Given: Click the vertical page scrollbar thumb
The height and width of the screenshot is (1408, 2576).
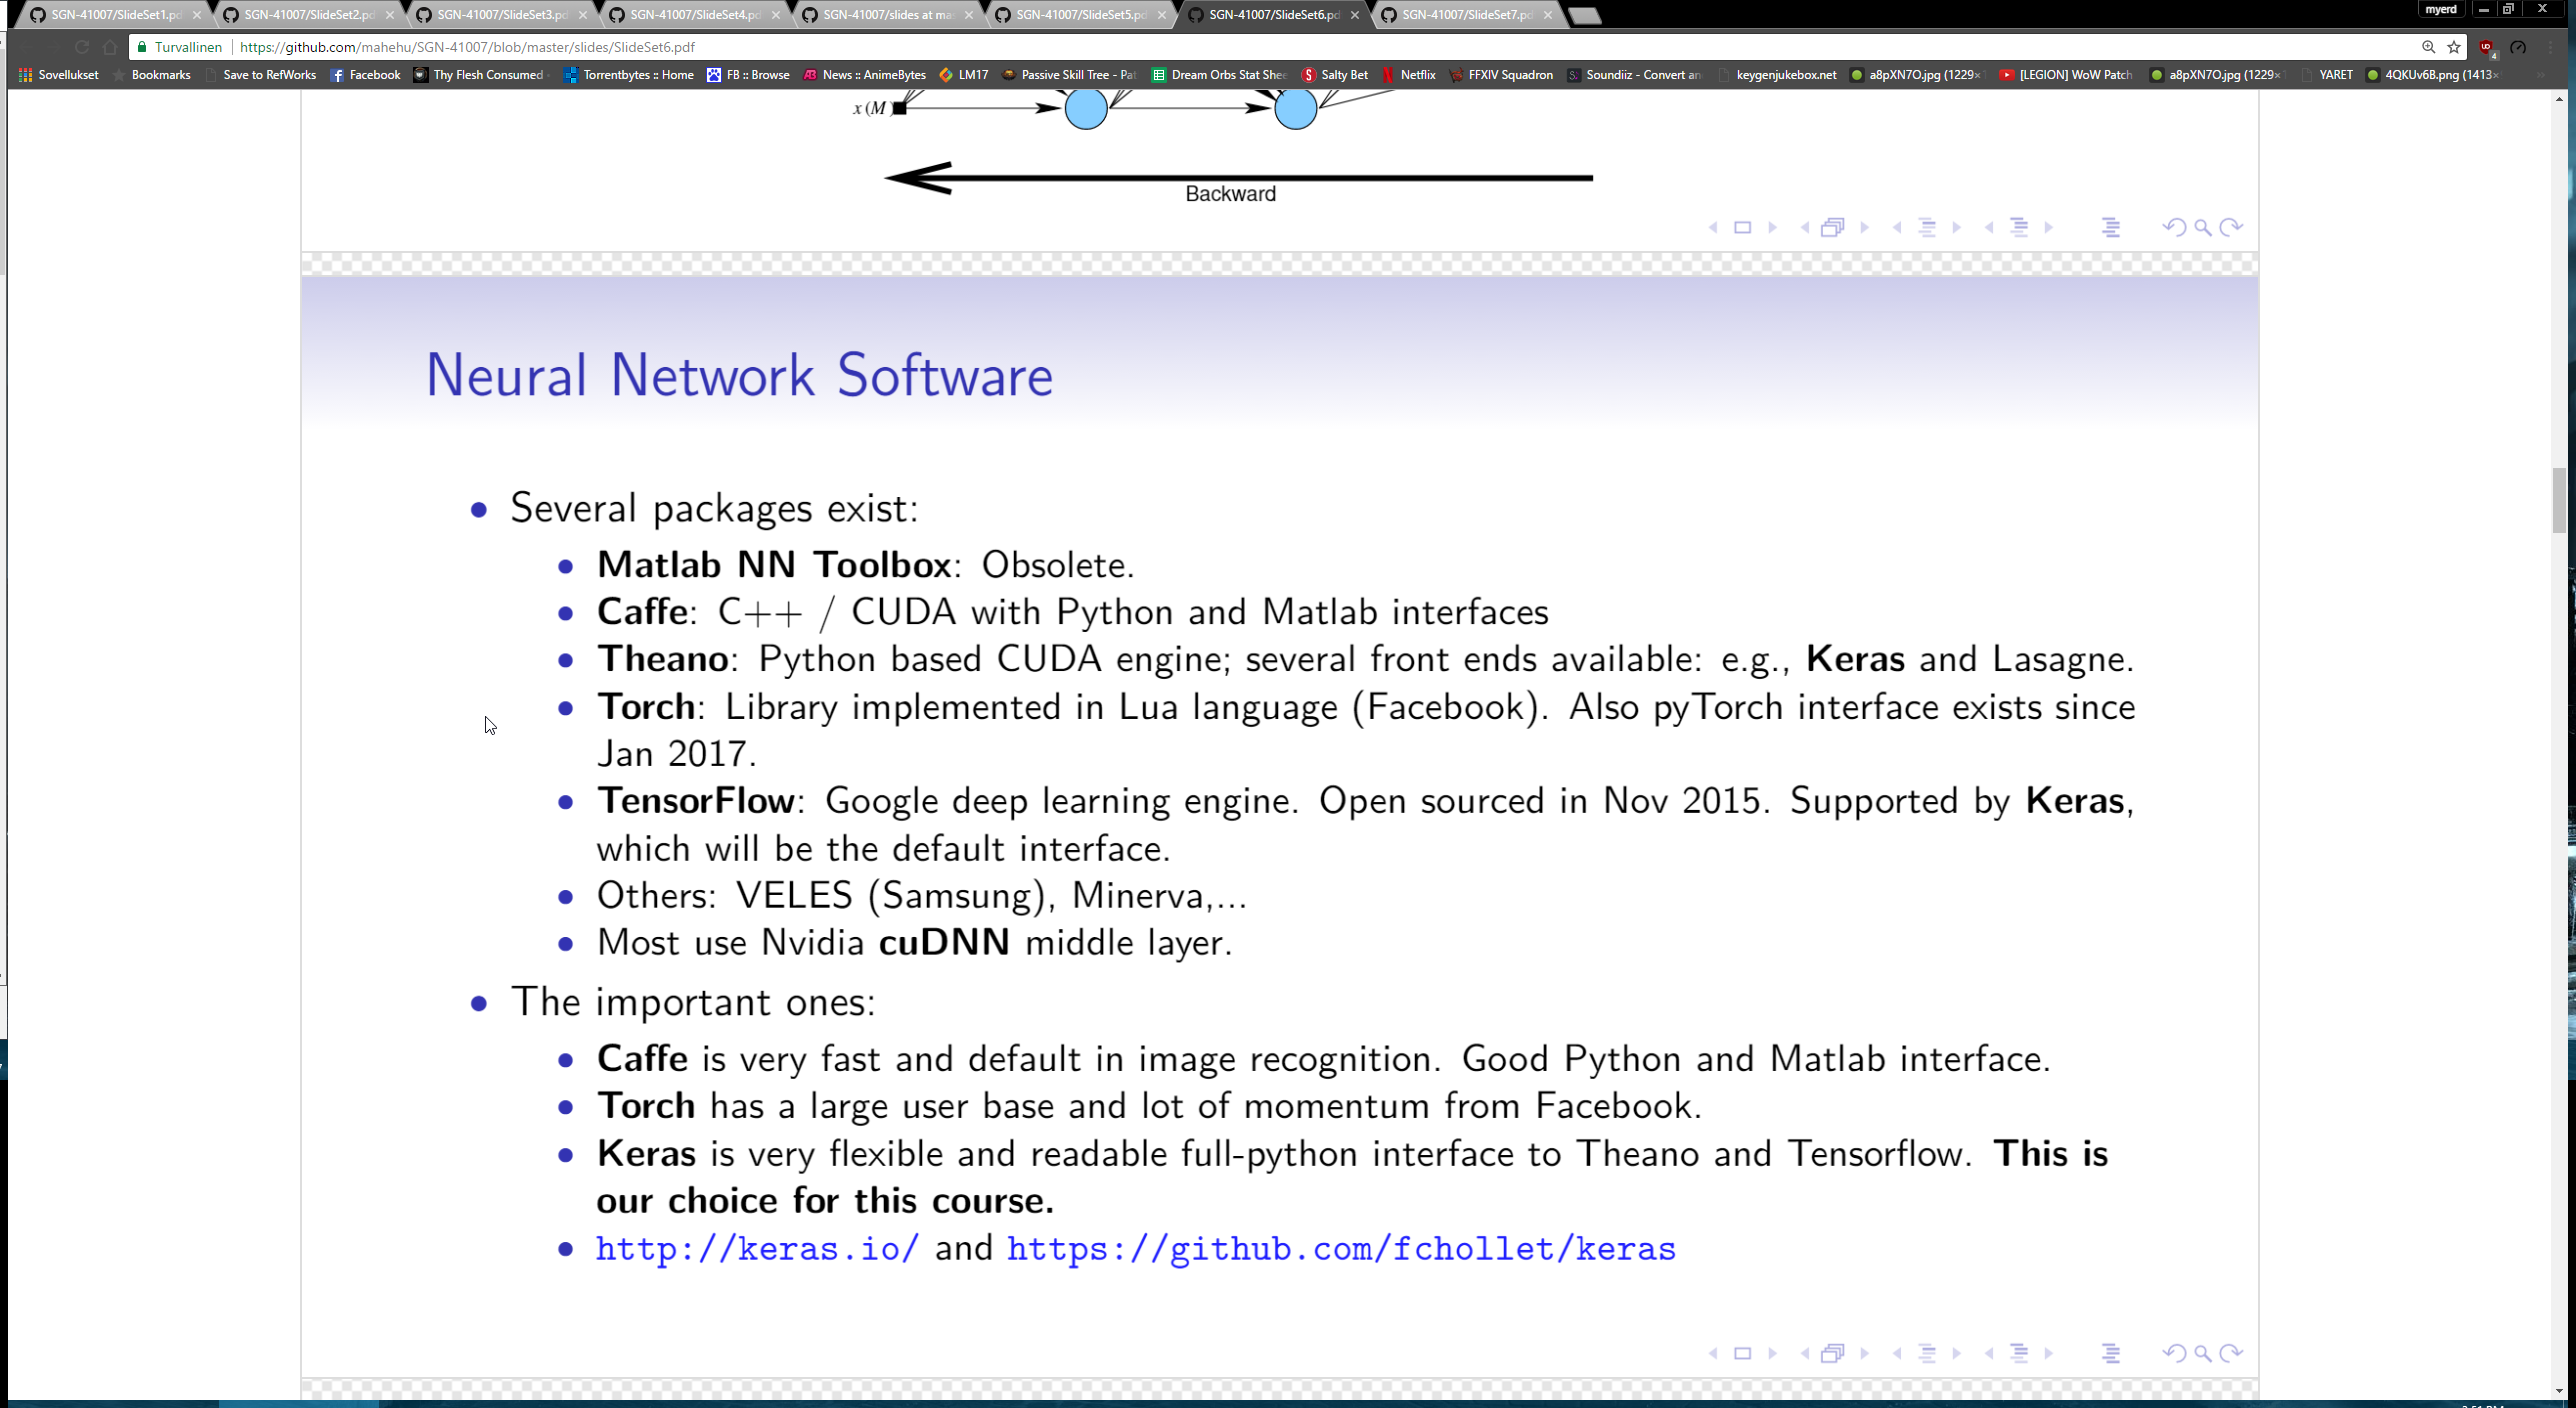Looking at the screenshot, I should tap(2560, 500).
